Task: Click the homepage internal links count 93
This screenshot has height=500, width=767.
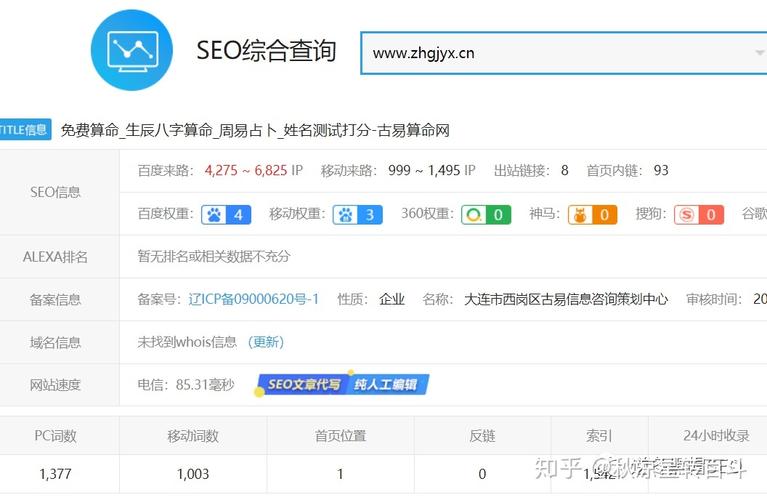Action: (661, 171)
